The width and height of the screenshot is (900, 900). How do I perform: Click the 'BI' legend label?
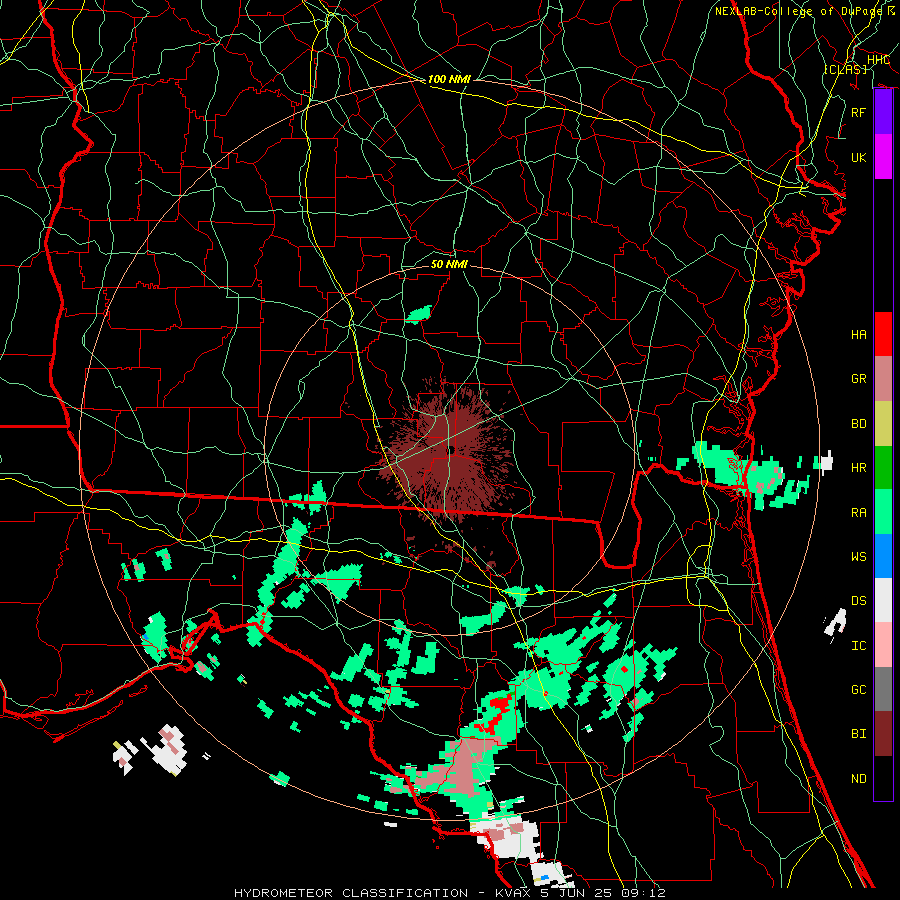[x=858, y=734]
